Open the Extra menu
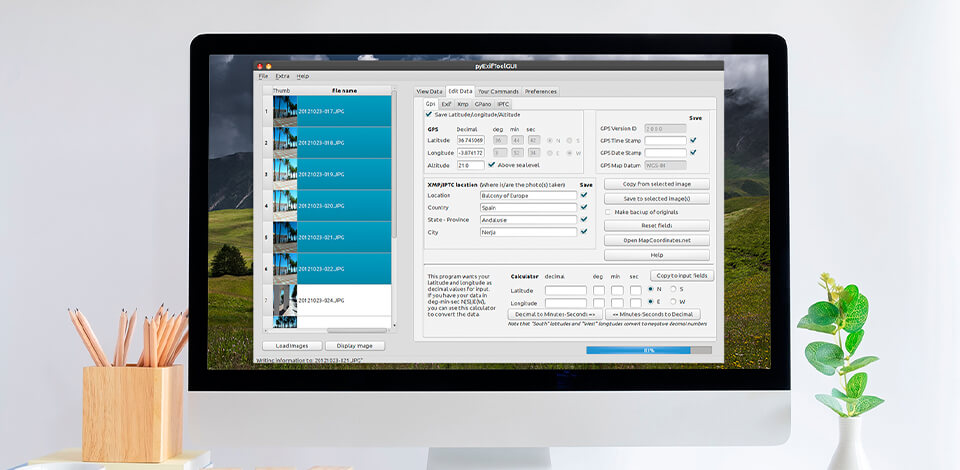 coord(282,76)
